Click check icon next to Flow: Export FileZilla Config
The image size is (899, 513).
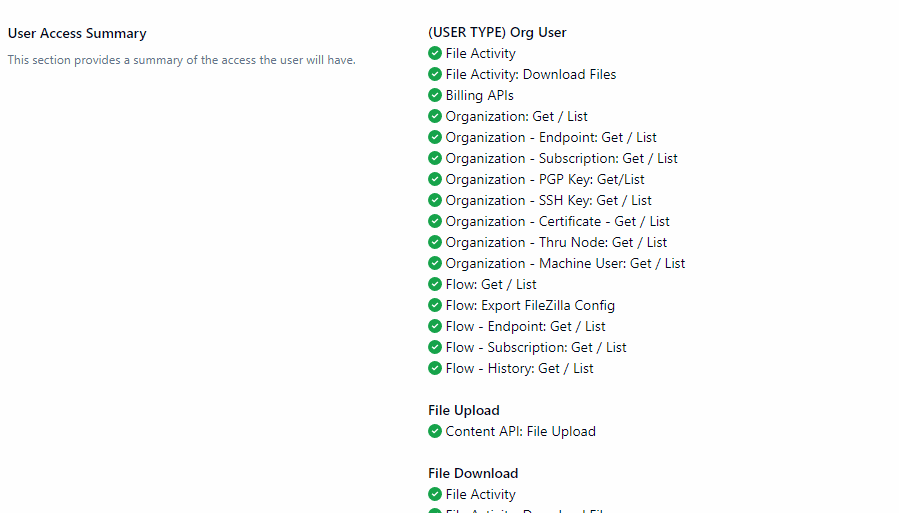pos(435,306)
